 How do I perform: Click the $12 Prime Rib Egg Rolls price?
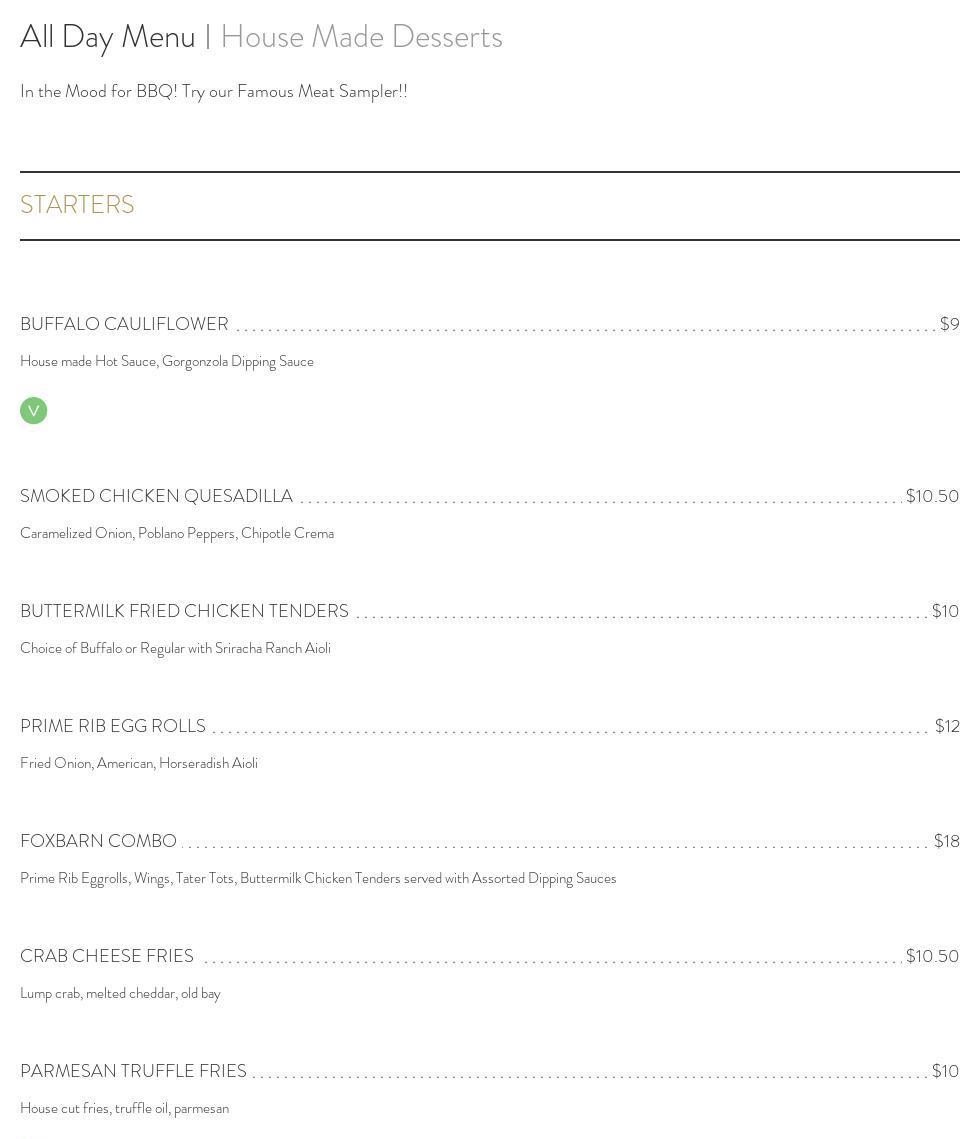(x=947, y=726)
